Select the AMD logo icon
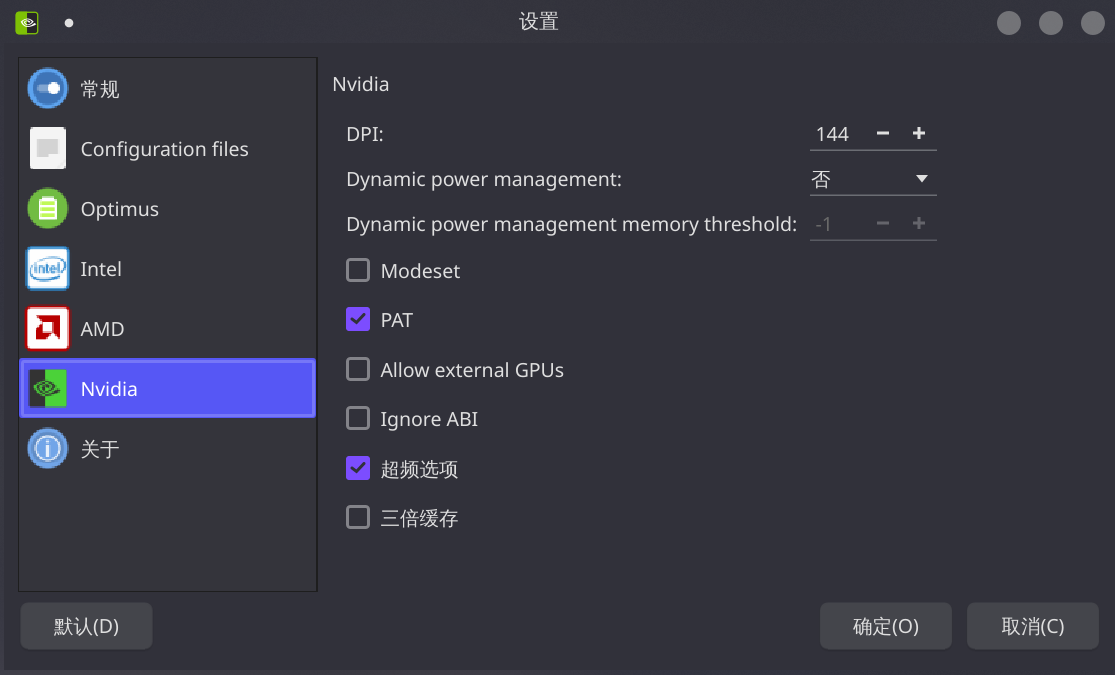Viewport: 1115px width, 675px height. (48, 329)
